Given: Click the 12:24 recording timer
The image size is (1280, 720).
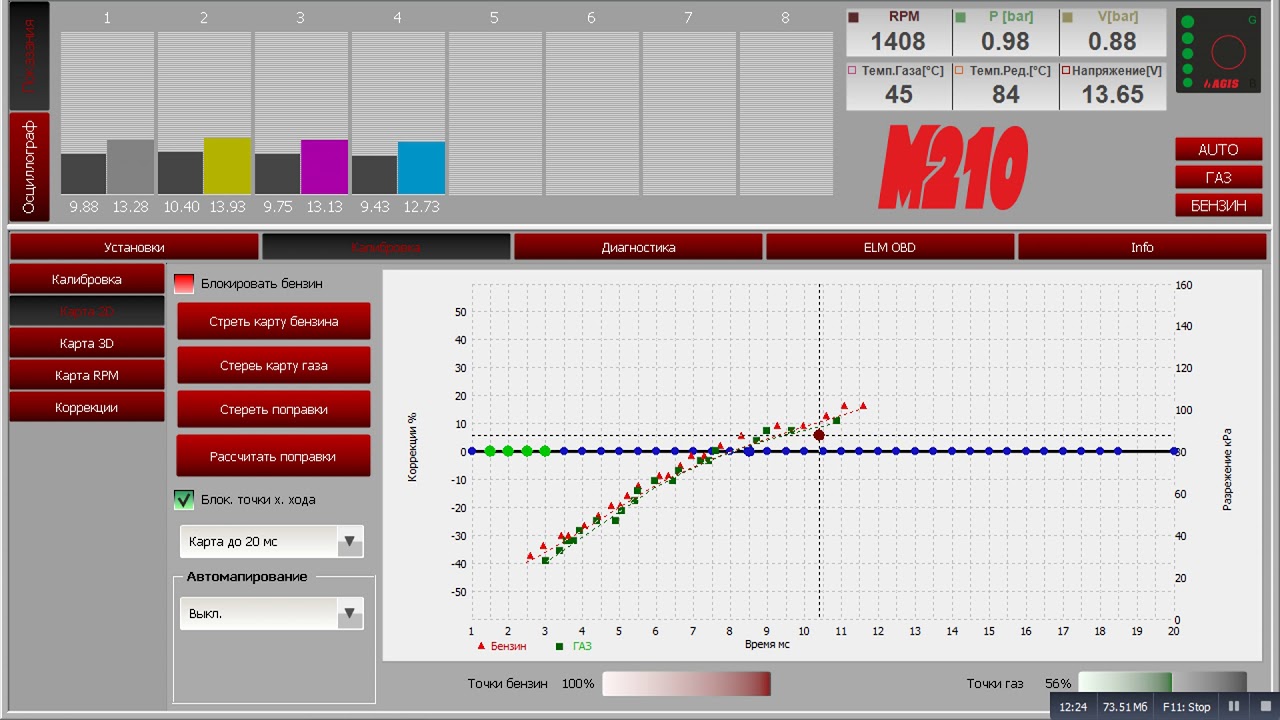Looking at the screenshot, I should pos(1072,707).
